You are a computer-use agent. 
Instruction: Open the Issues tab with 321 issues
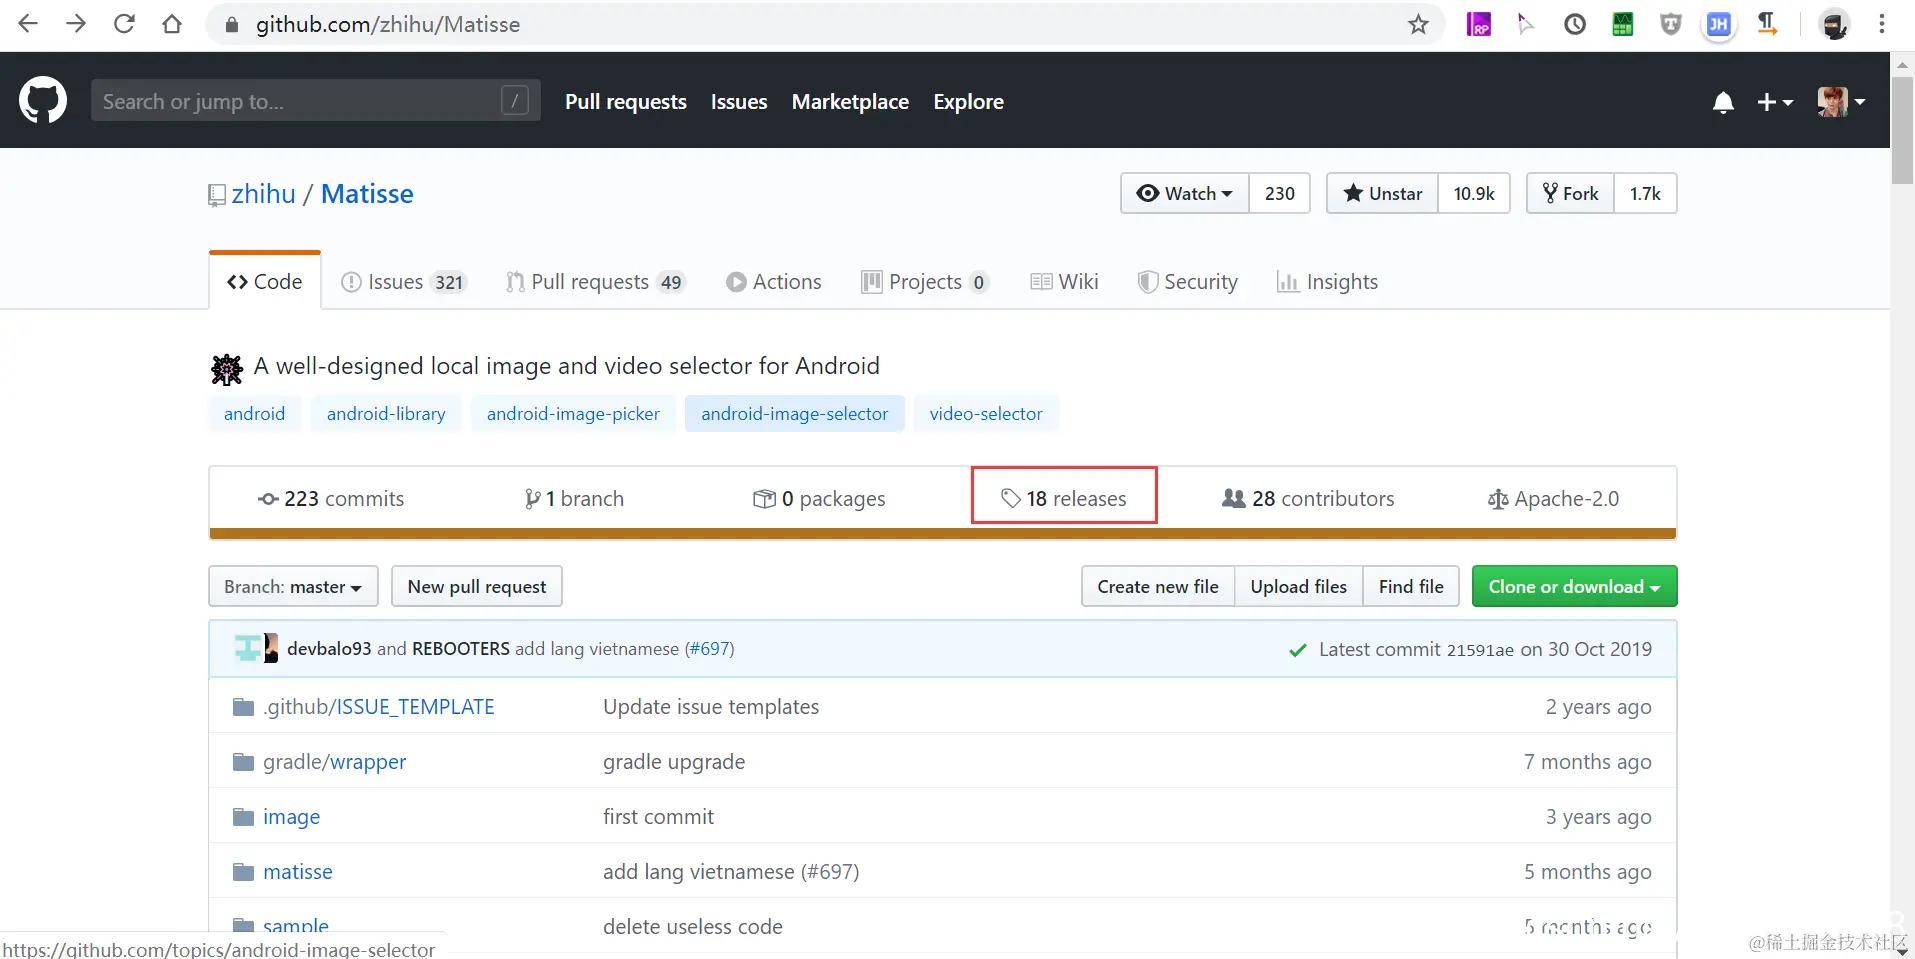(x=404, y=282)
